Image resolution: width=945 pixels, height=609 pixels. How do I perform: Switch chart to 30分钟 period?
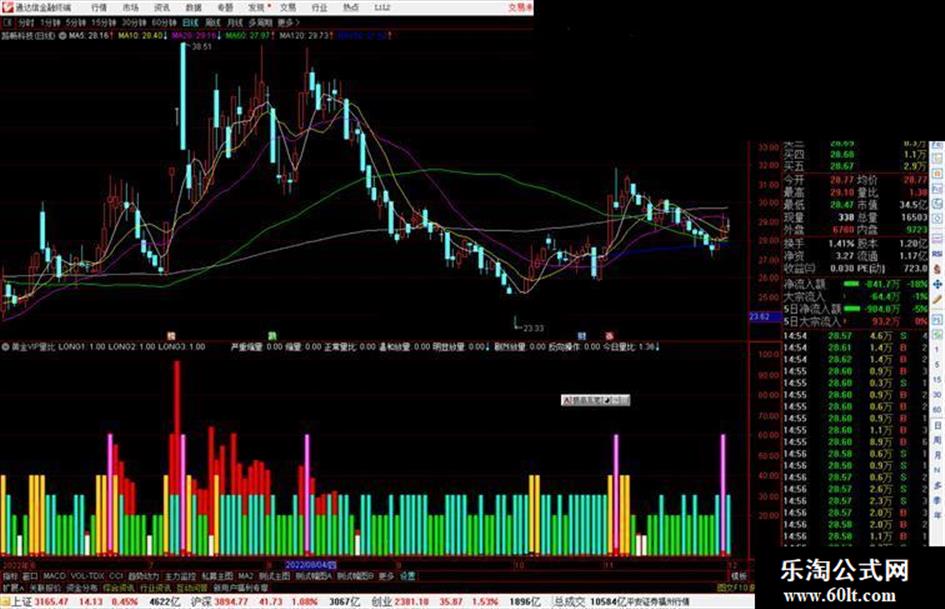click(134, 22)
